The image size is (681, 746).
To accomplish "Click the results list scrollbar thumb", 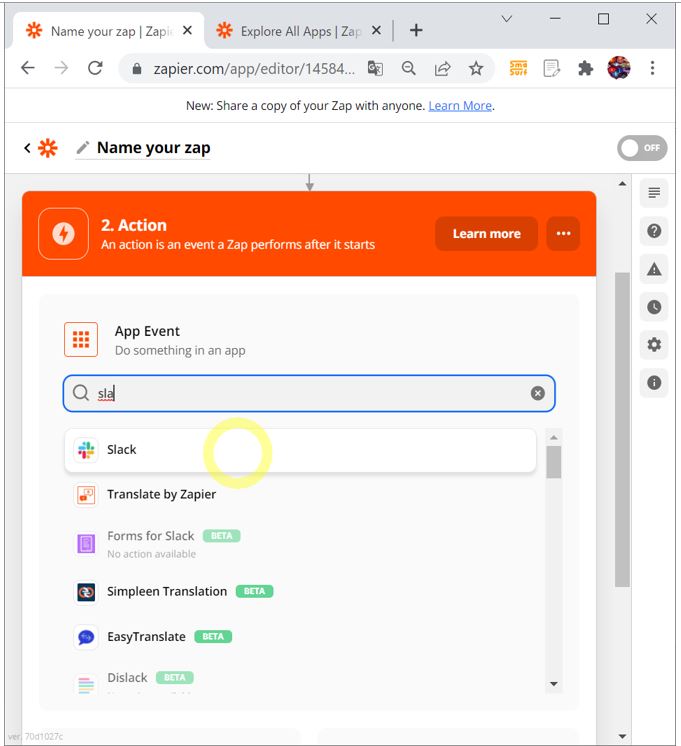I will pos(553,462).
